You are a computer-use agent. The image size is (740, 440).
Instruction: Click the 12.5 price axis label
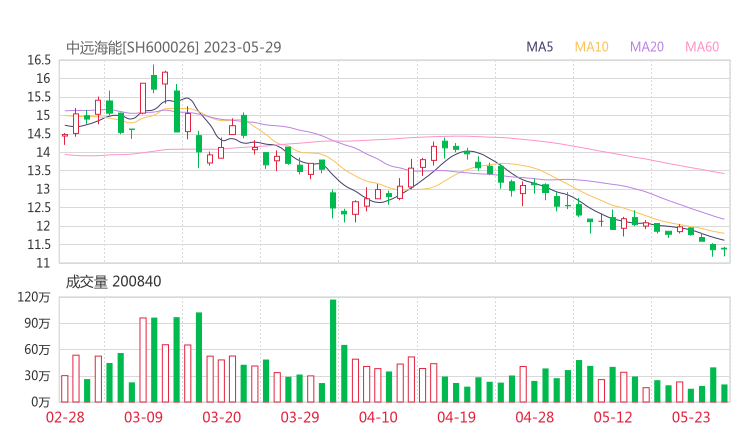[39, 208]
